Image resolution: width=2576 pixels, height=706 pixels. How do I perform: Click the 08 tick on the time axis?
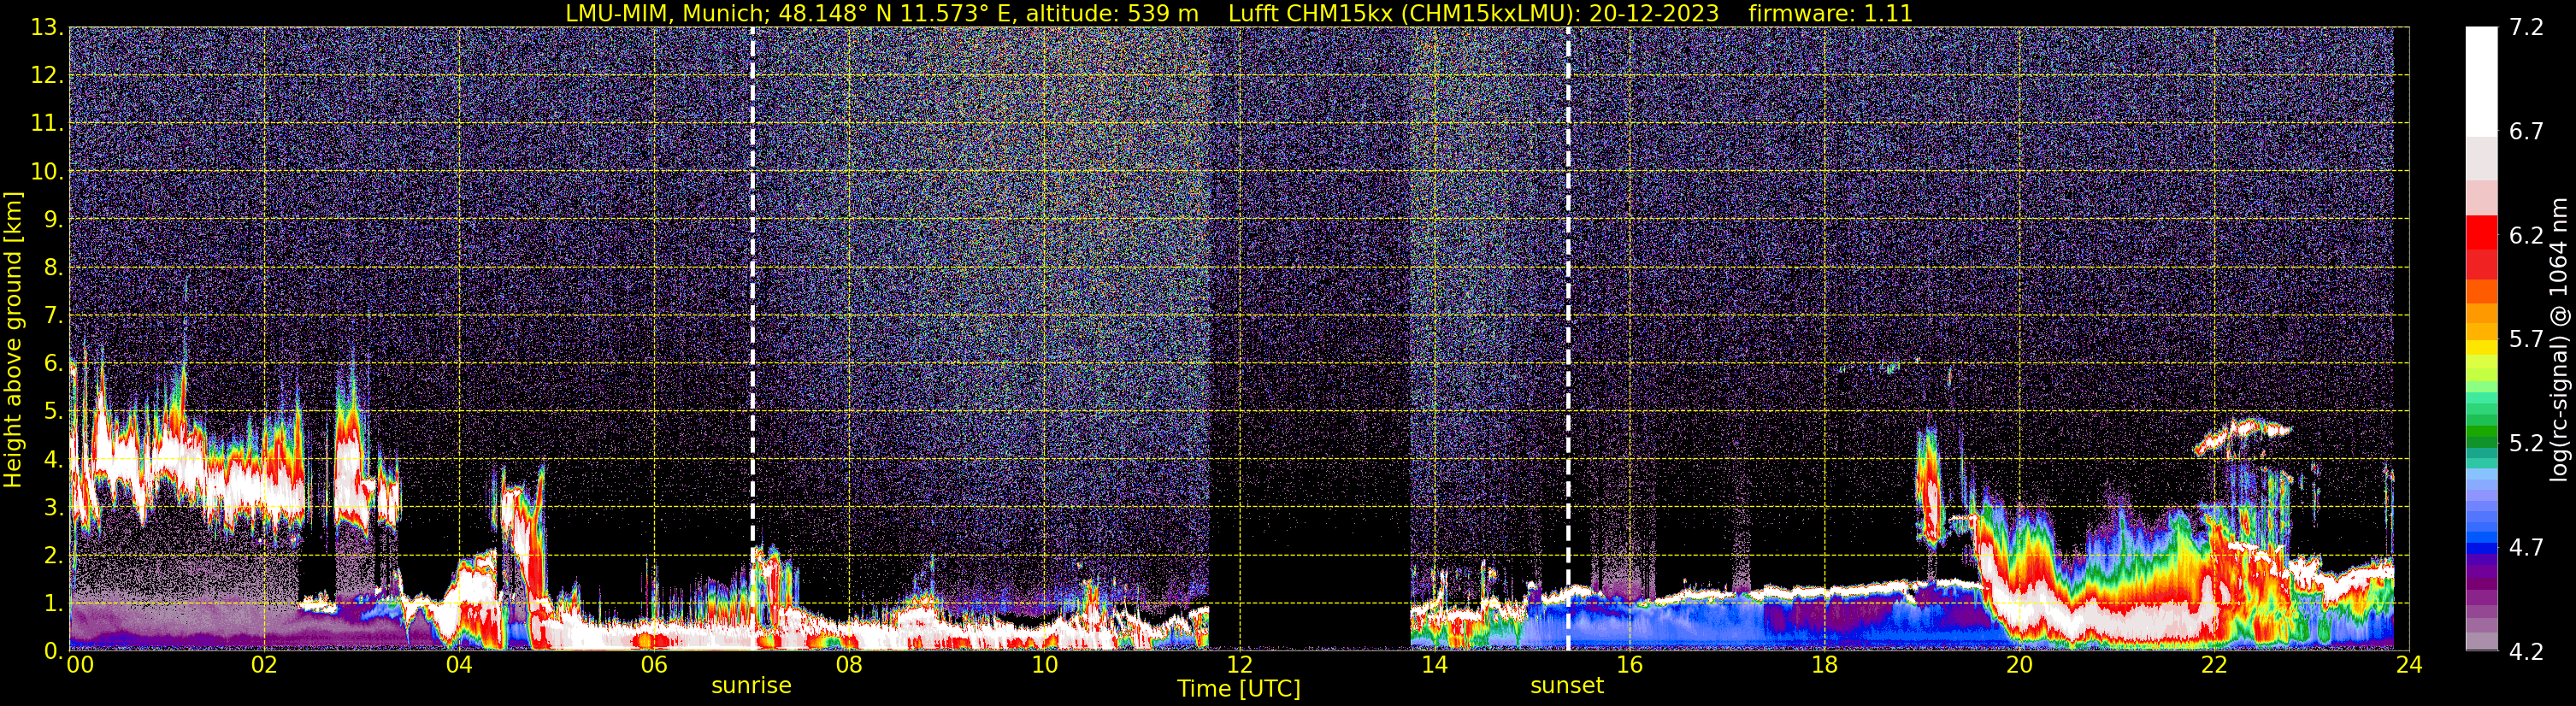coord(849,665)
